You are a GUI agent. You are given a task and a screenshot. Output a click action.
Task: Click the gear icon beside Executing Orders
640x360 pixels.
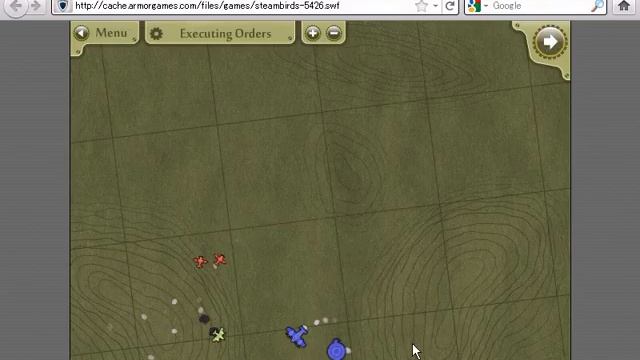[x=156, y=33]
